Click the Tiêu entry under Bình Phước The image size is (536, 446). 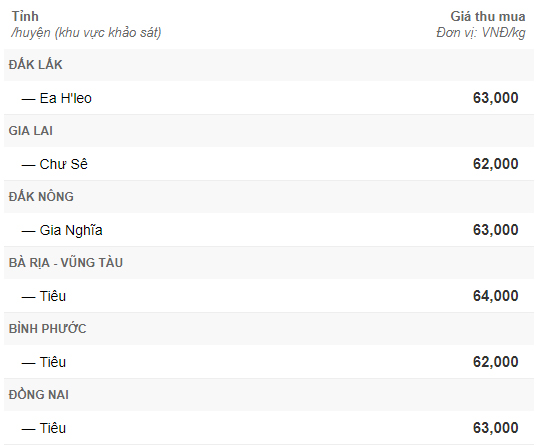pyautogui.click(x=53, y=362)
